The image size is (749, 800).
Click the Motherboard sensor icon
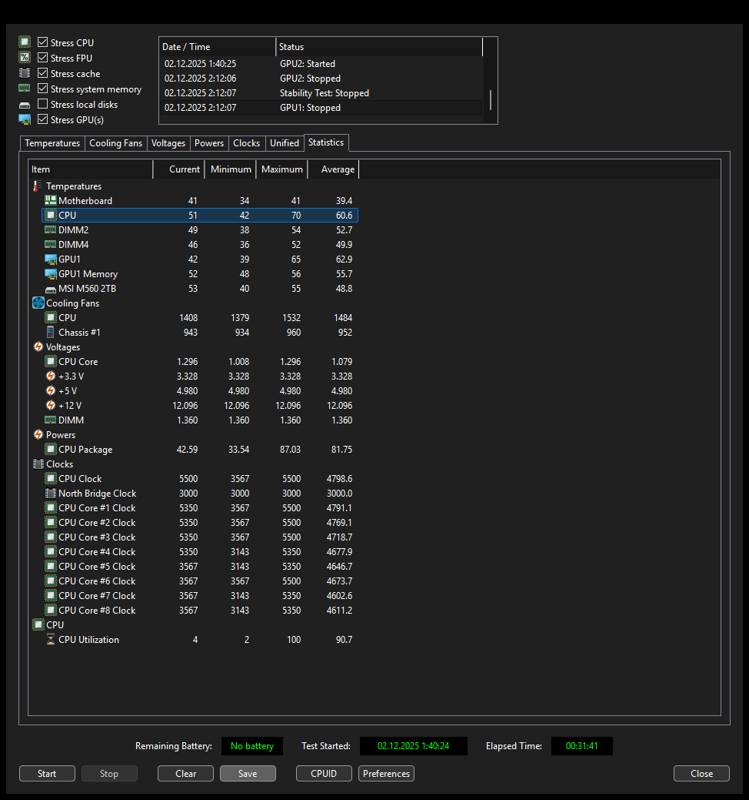pyautogui.click(x=50, y=201)
